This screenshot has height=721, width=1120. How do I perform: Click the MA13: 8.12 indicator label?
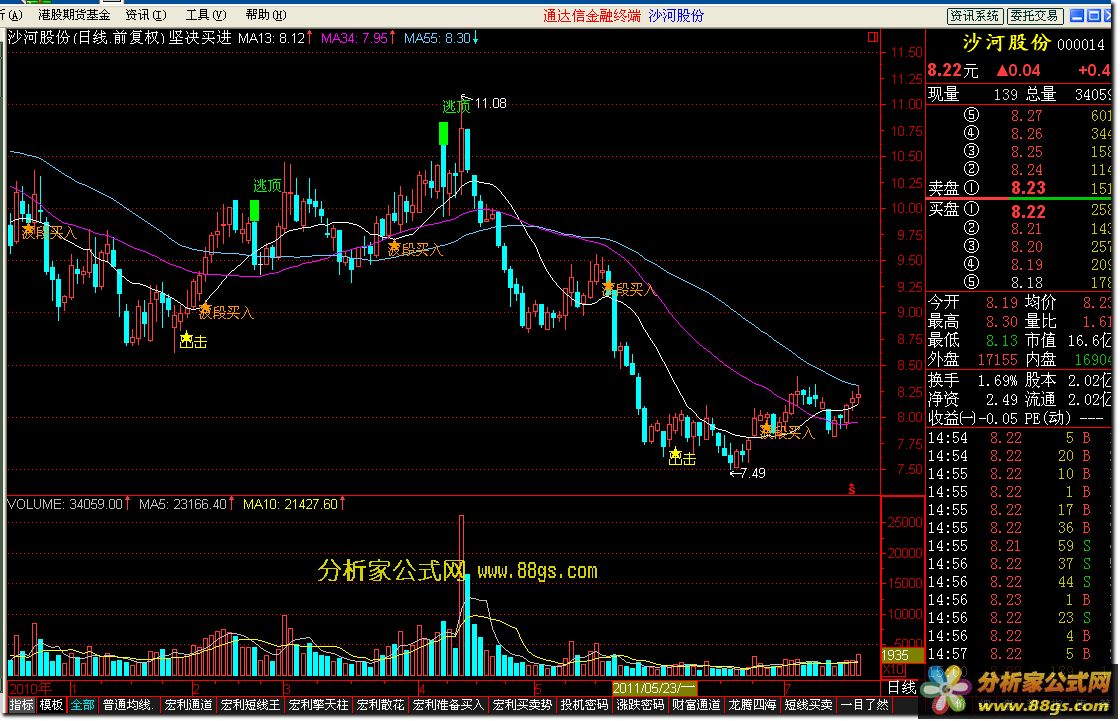[x=271, y=38]
